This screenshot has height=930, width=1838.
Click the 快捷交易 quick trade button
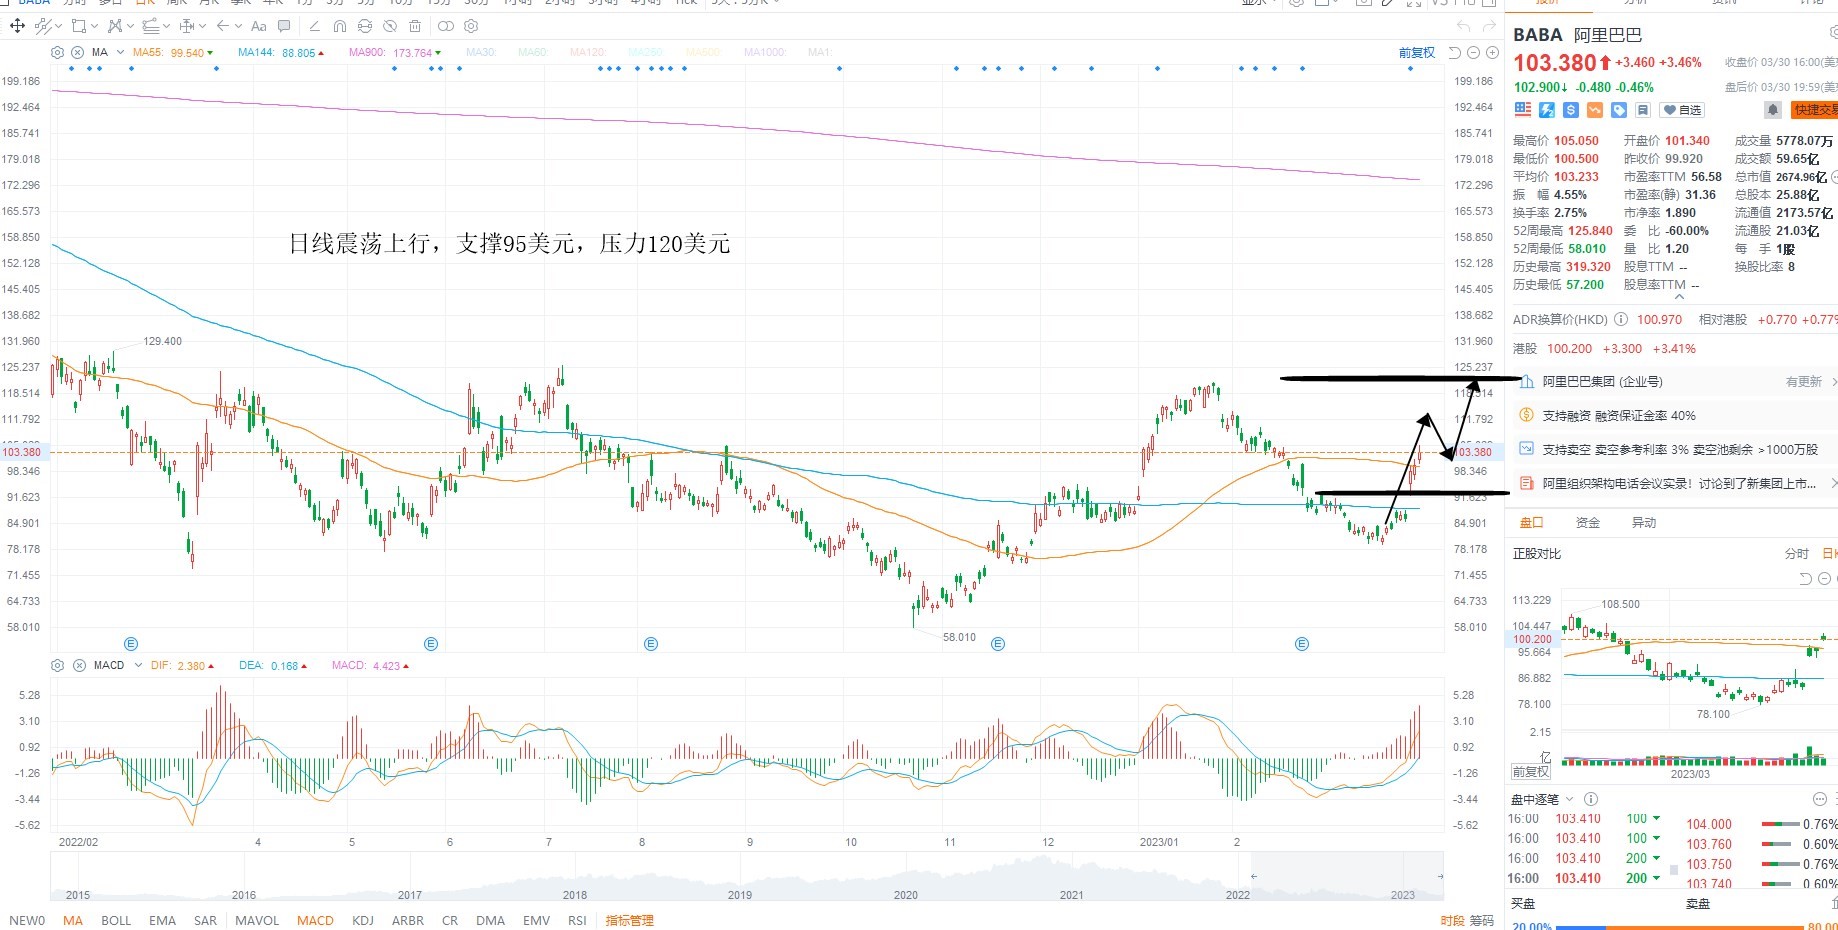1814,110
